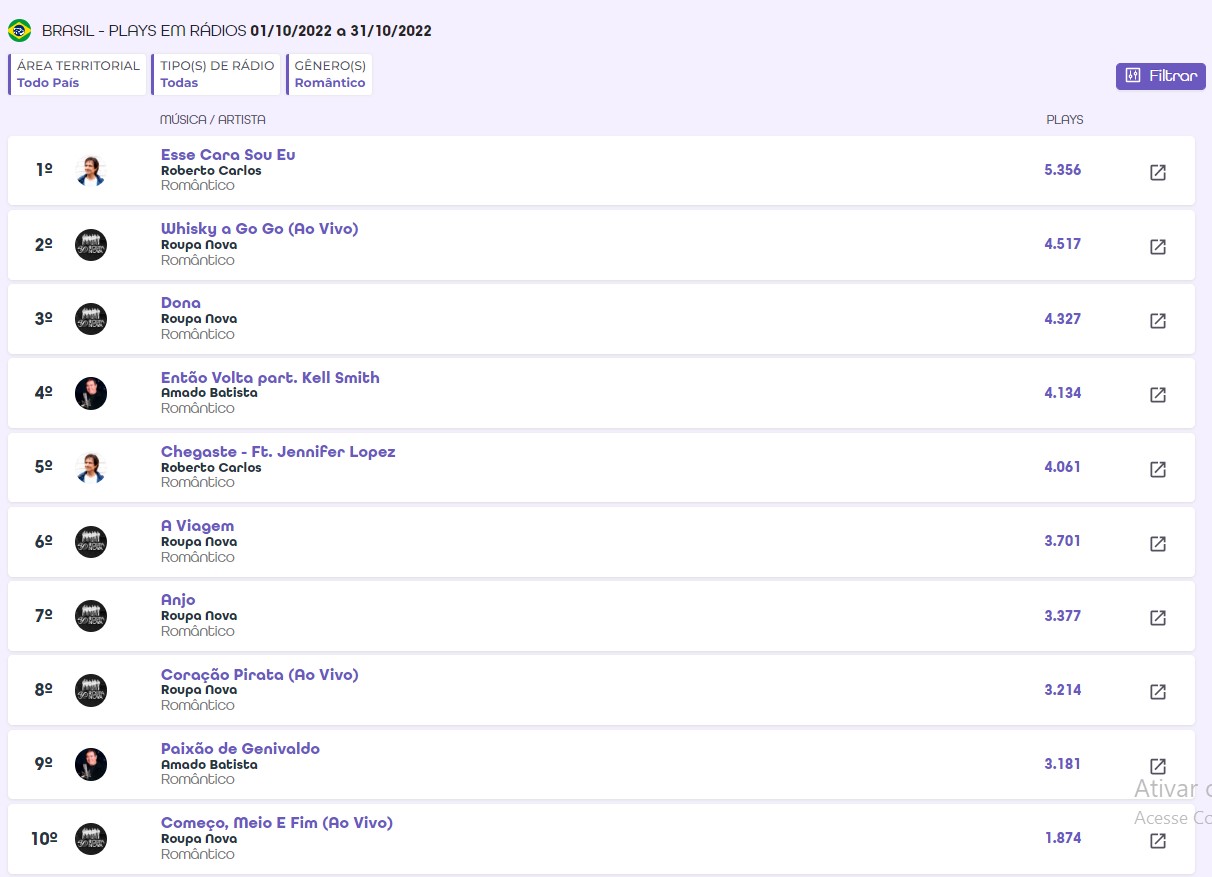1212x877 pixels.
Task: Click plays value 5.356
Action: [x=1063, y=170]
